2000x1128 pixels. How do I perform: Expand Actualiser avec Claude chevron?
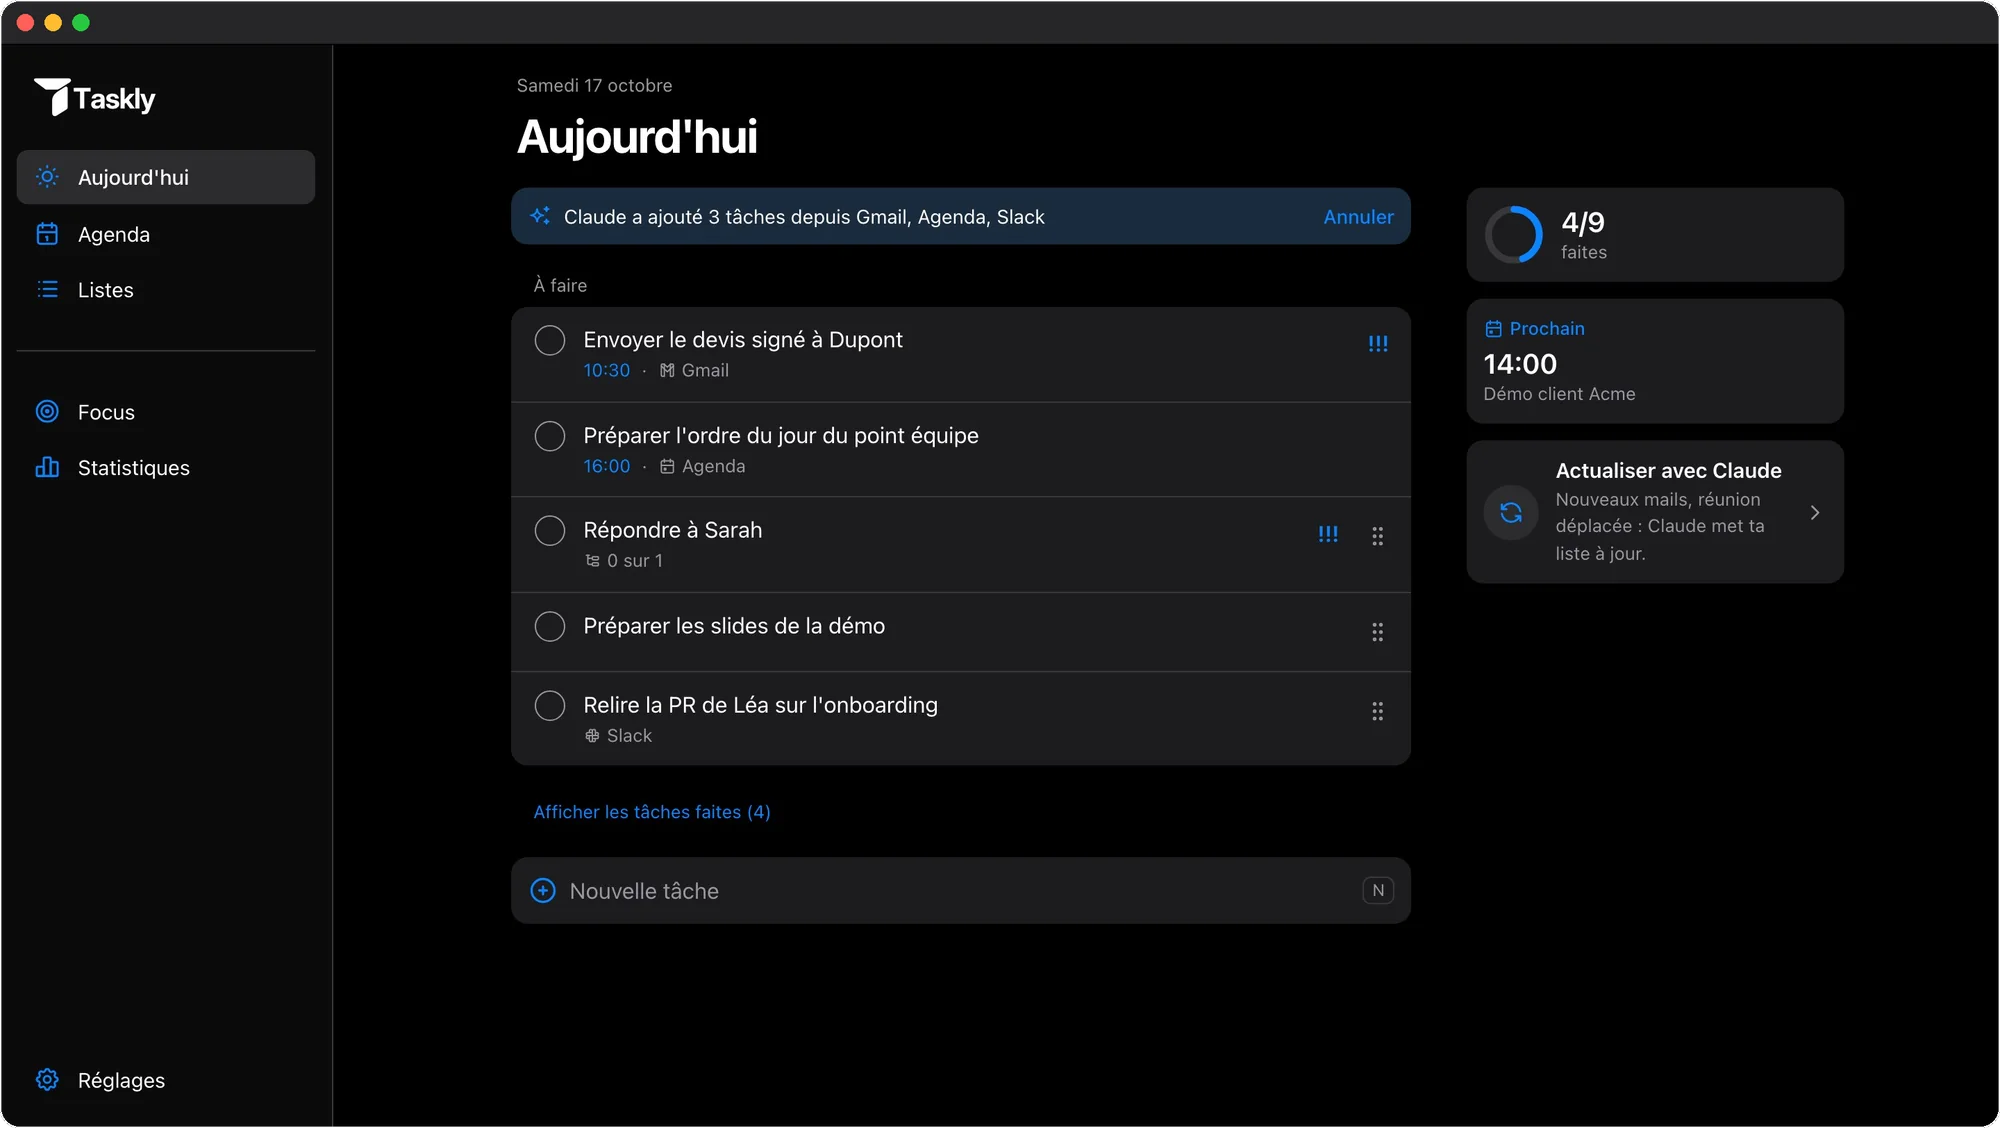click(1815, 512)
